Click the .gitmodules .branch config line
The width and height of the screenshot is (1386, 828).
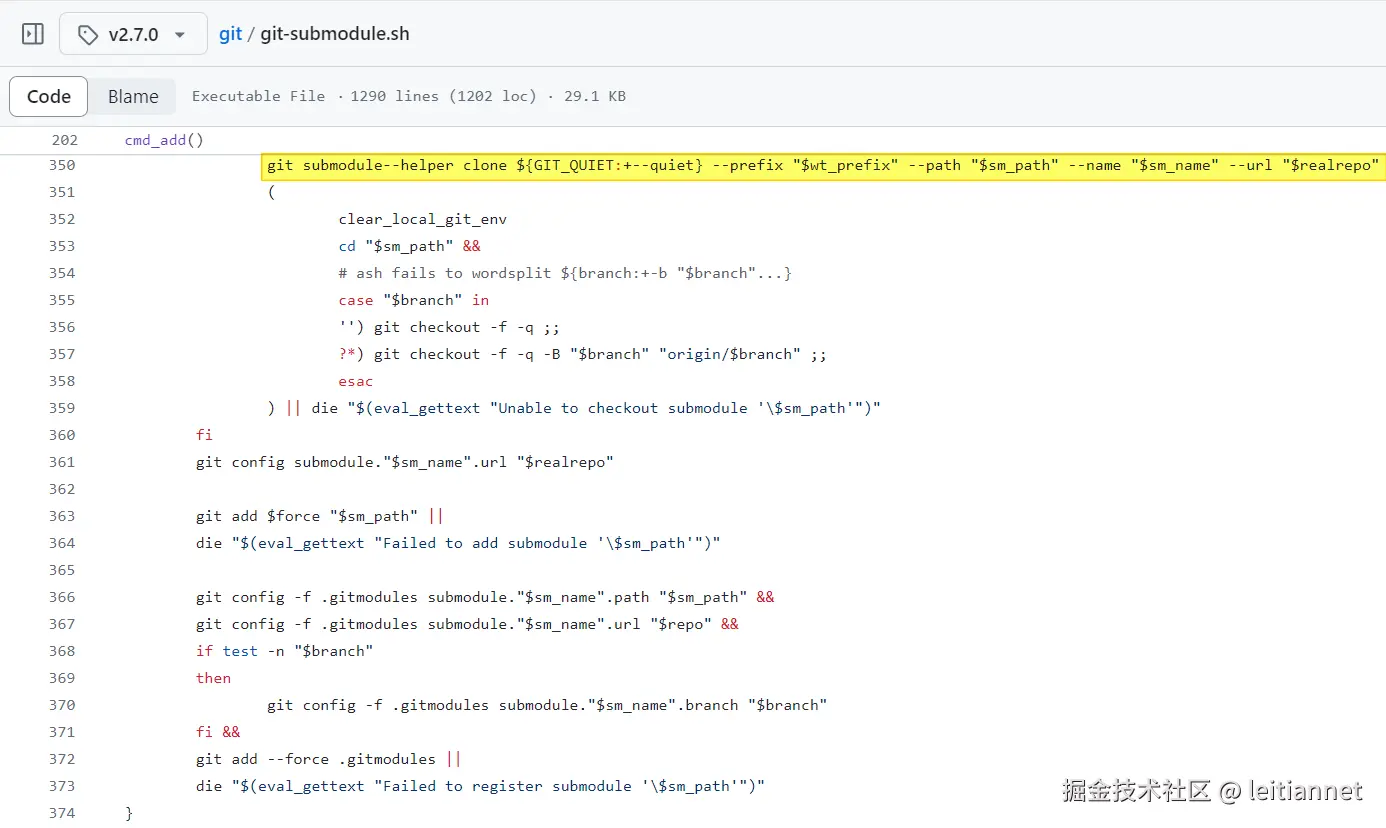(x=548, y=705)
